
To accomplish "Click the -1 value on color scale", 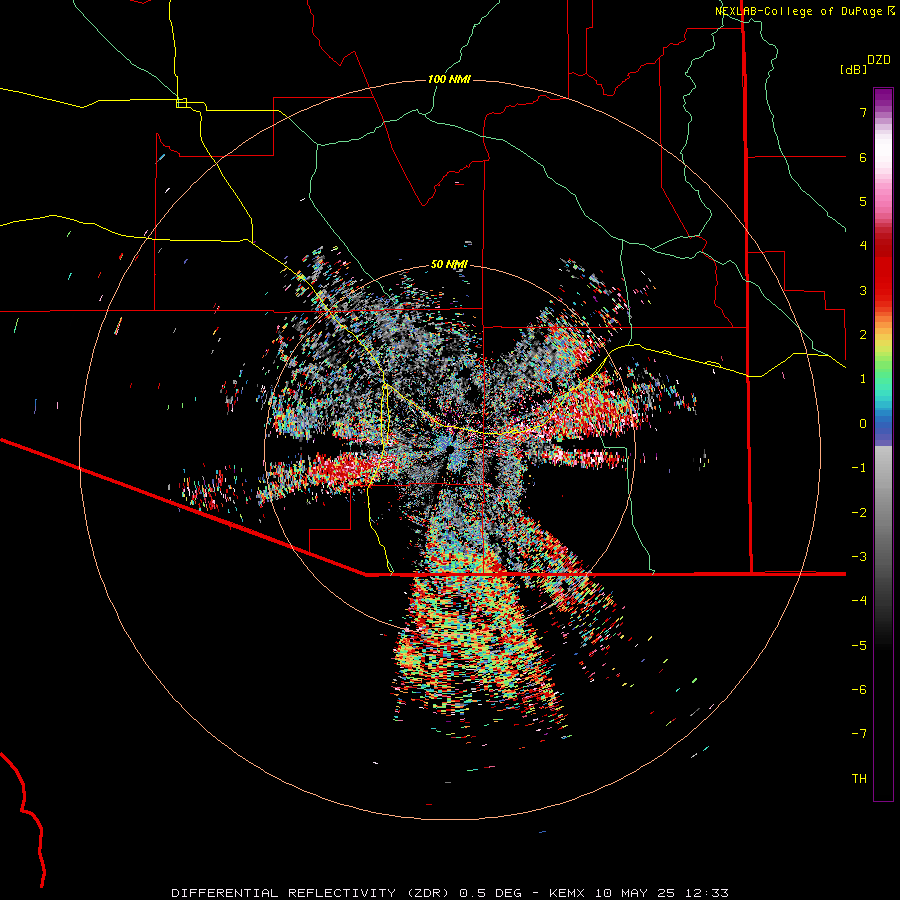I will (x=859, y=468).
